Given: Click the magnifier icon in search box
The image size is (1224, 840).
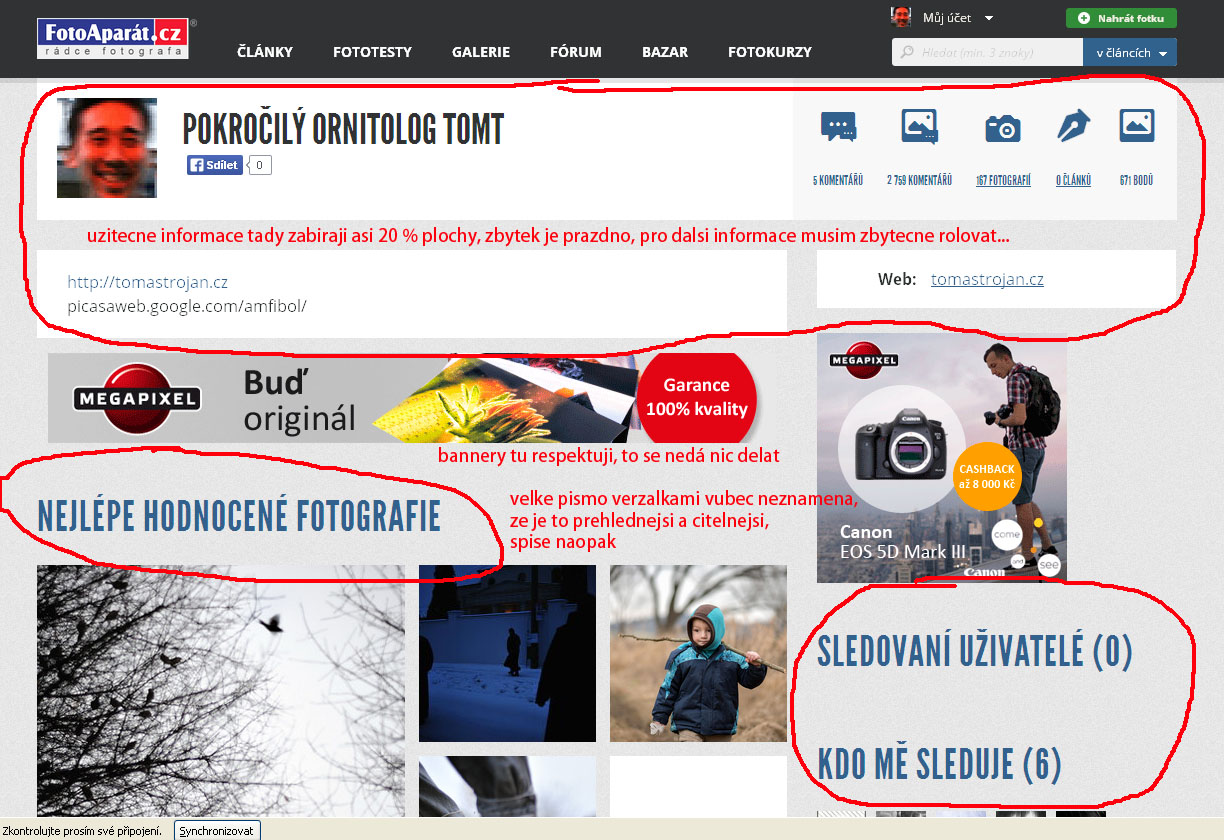Looking at the screenshot, I should click(907, 52).
